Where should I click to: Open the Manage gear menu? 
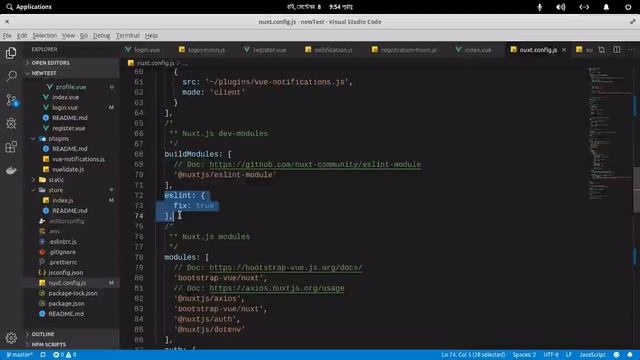pyautogui.click(x=11, y=338)
